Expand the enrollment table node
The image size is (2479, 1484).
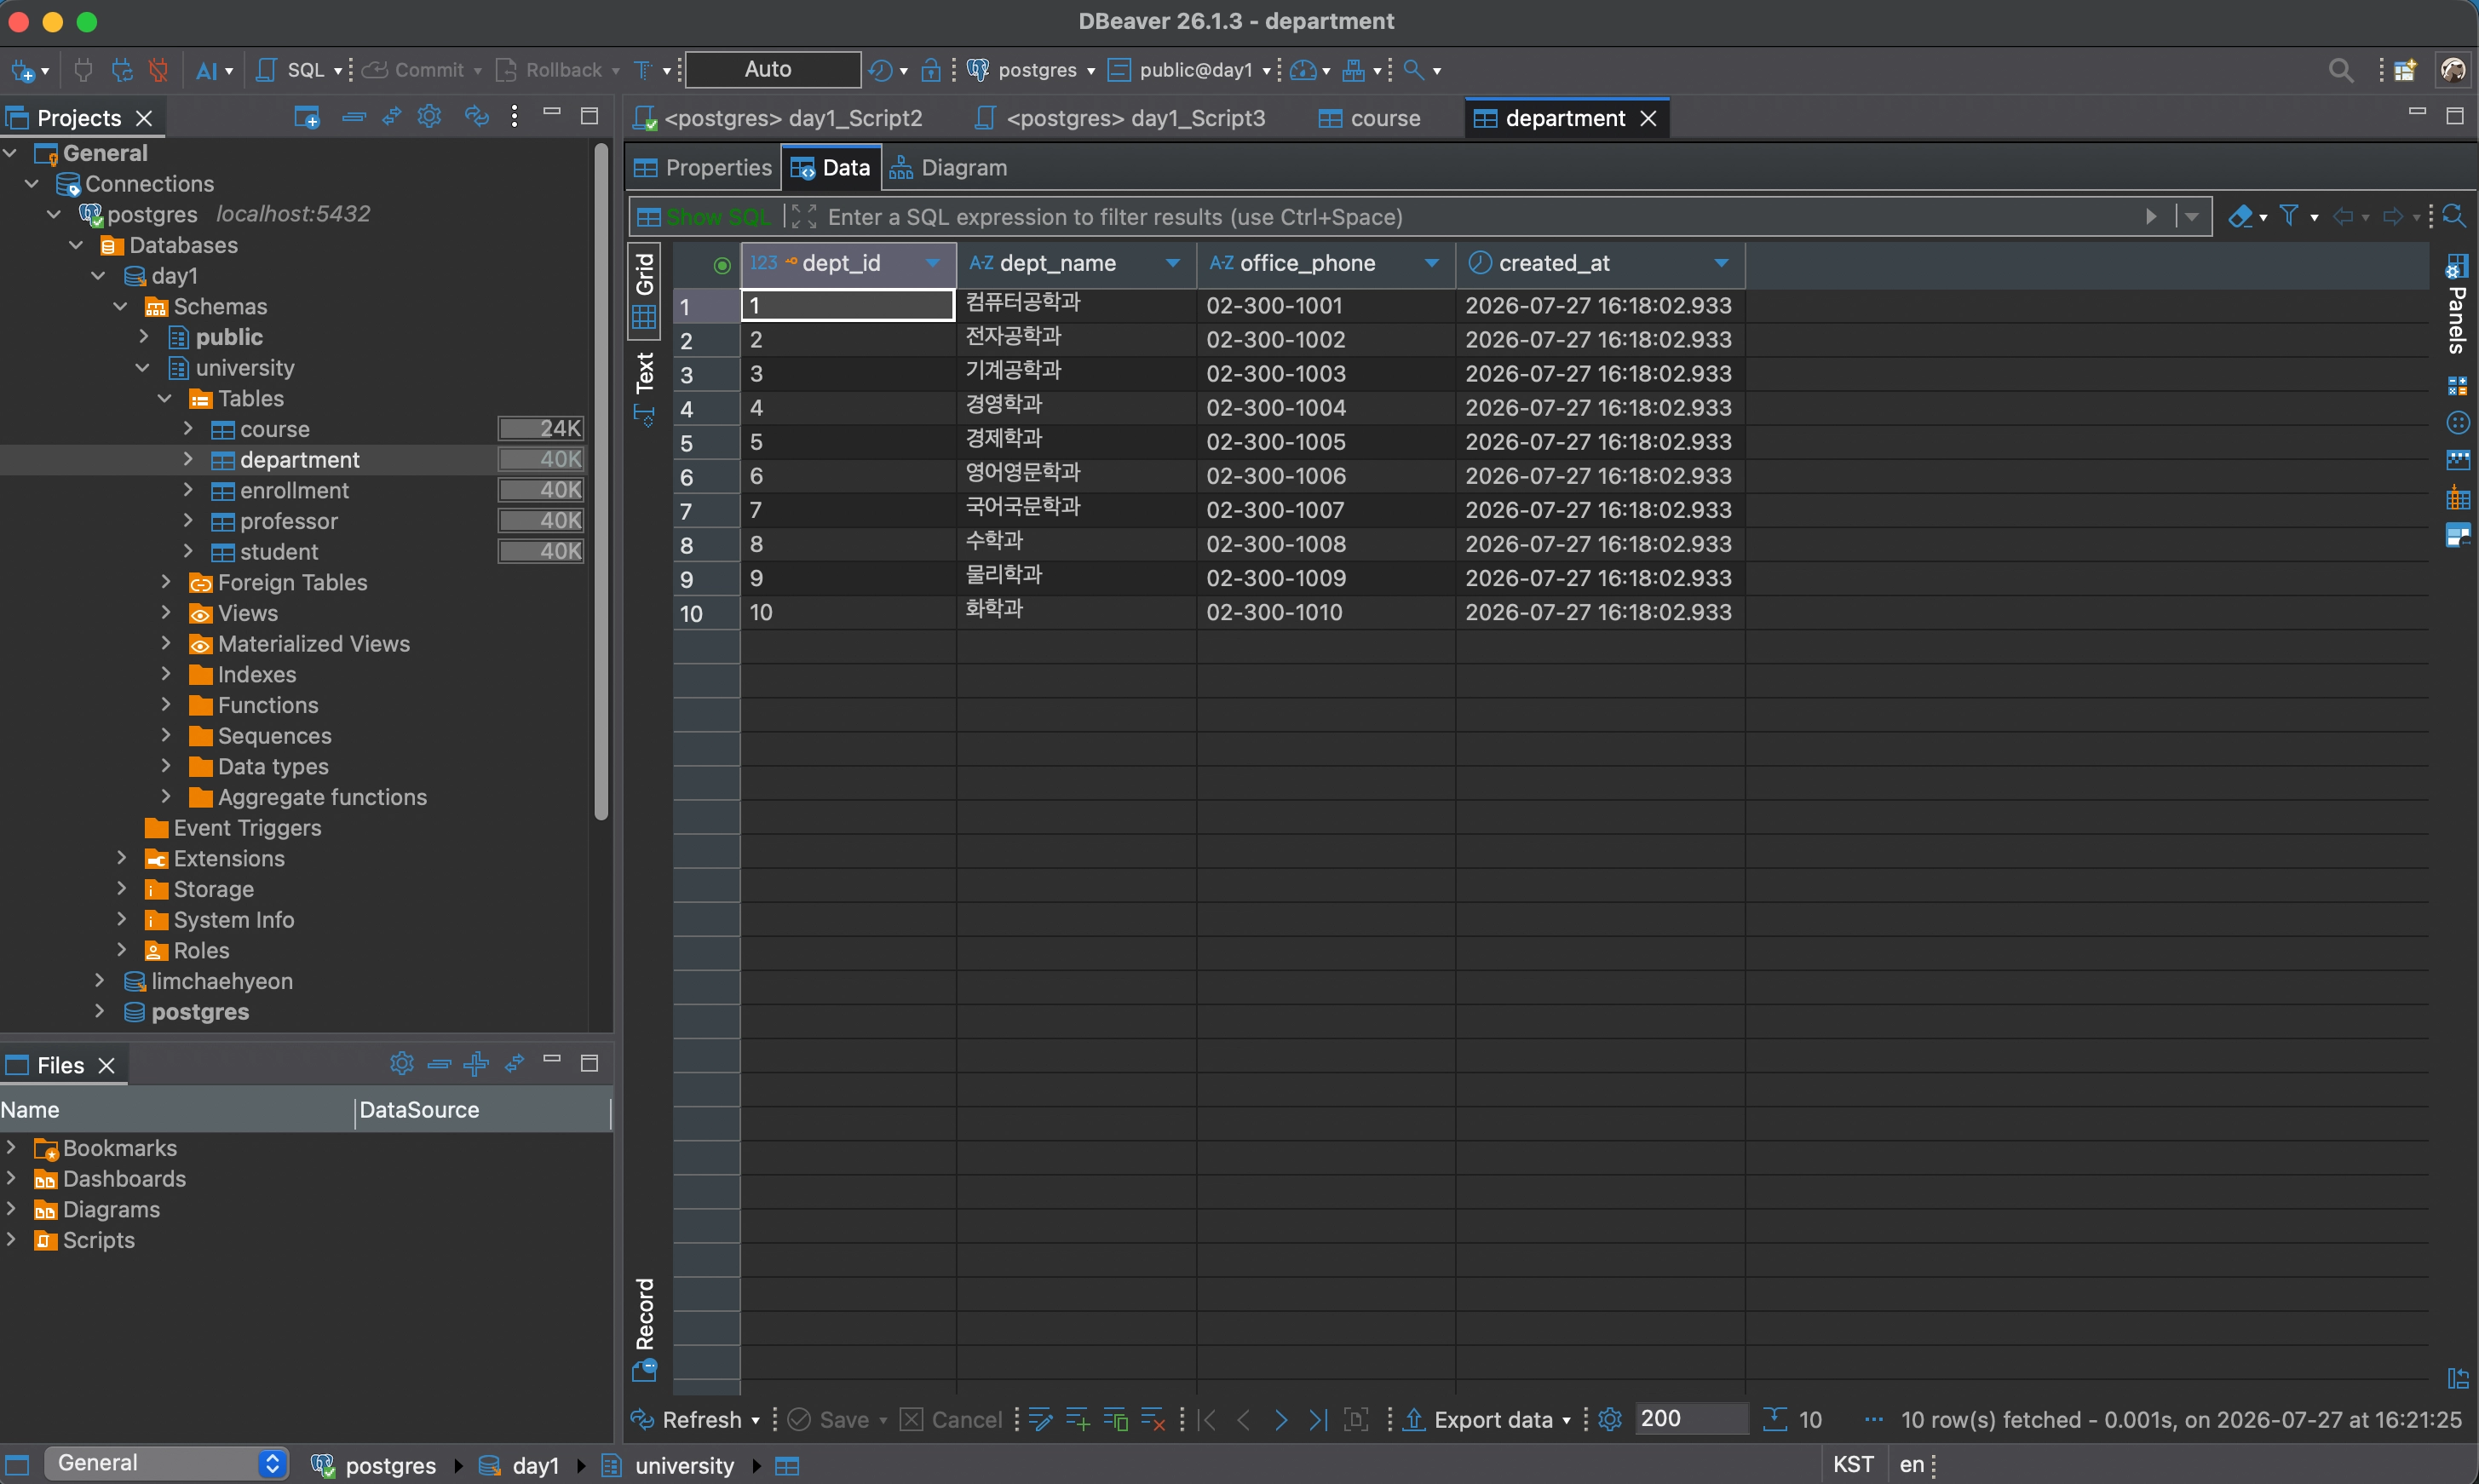coord(188,490)
